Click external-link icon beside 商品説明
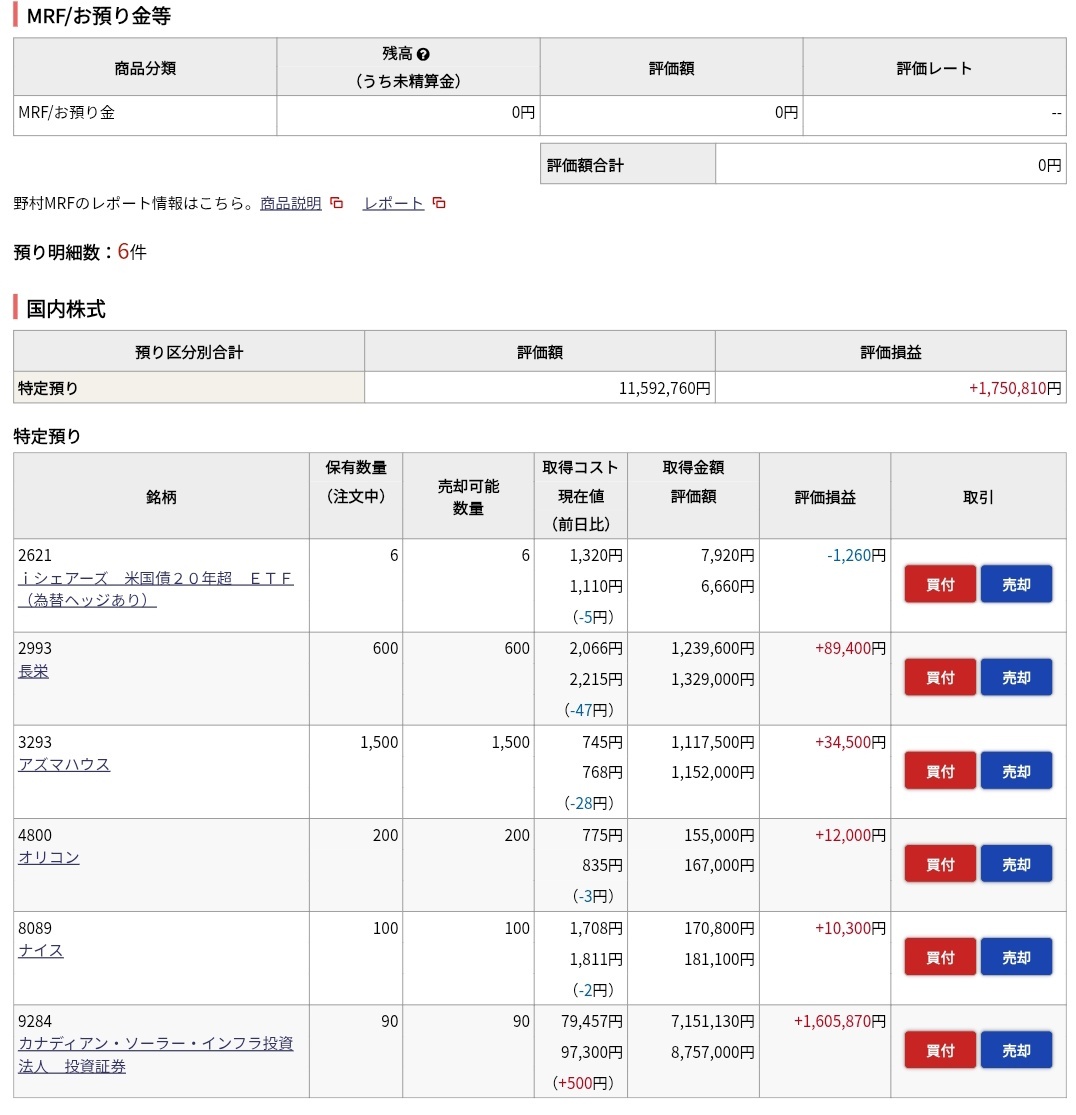 [x=337, y=203]
